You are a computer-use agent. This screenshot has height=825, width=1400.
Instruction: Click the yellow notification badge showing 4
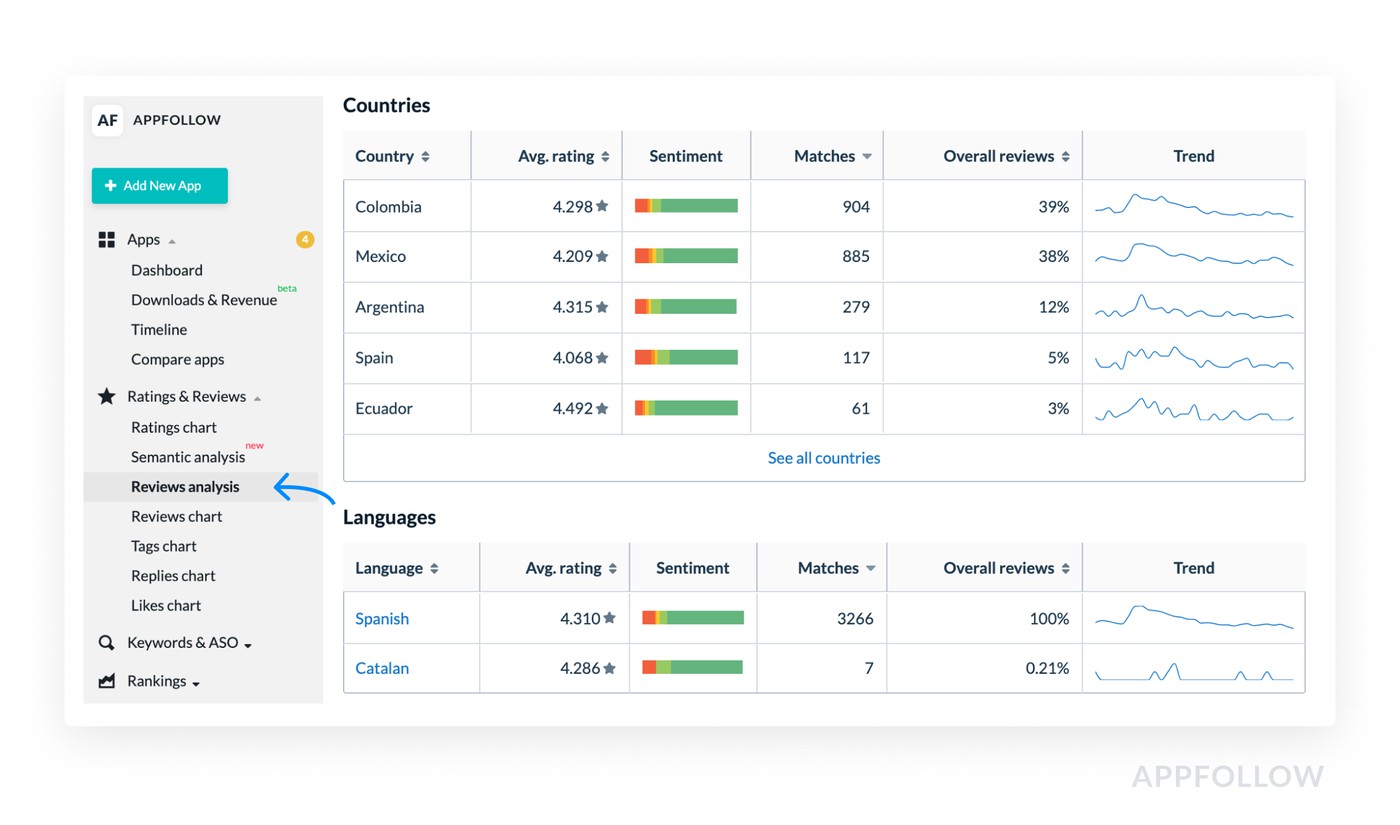(305, 240)
